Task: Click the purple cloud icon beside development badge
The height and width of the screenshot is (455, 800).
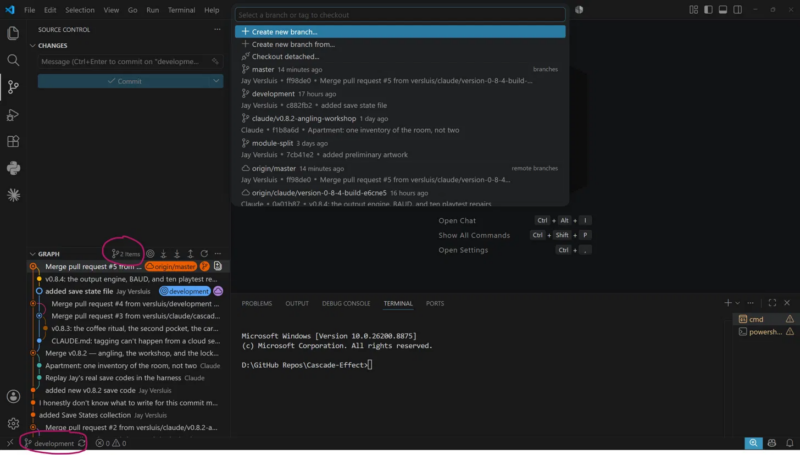Action: tap(218, 291)
